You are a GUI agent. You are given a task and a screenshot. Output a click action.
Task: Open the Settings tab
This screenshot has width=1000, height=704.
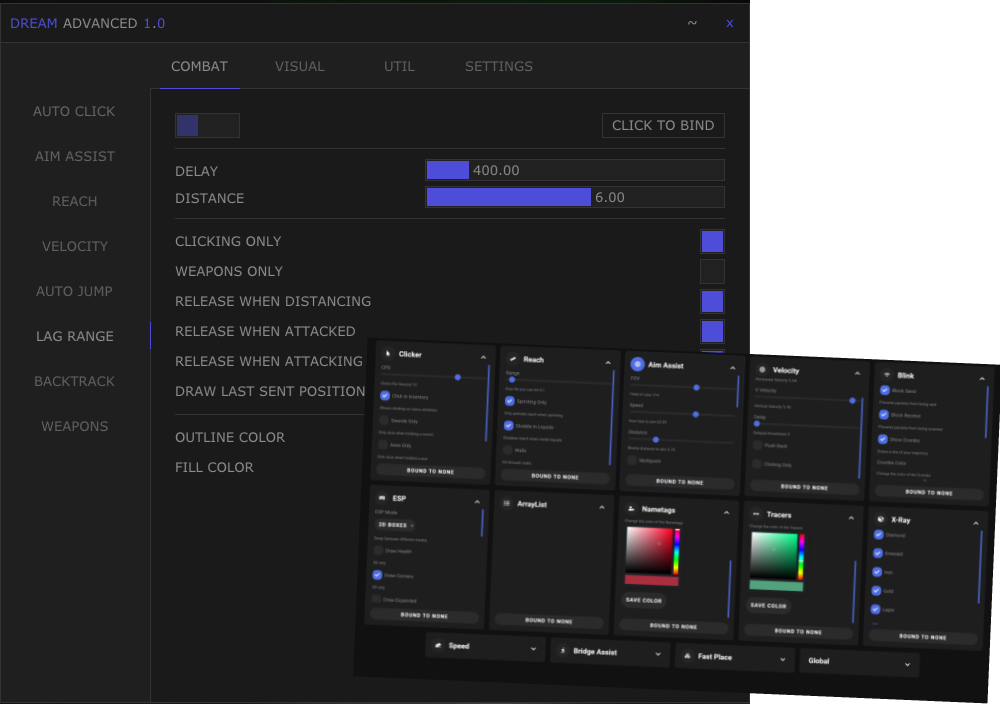tap(499, 66)
